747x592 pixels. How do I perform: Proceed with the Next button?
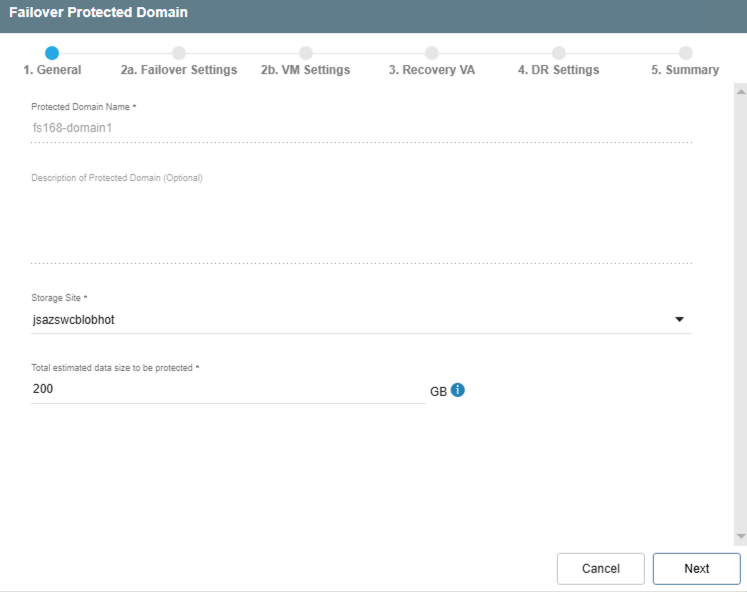point(696,568)
